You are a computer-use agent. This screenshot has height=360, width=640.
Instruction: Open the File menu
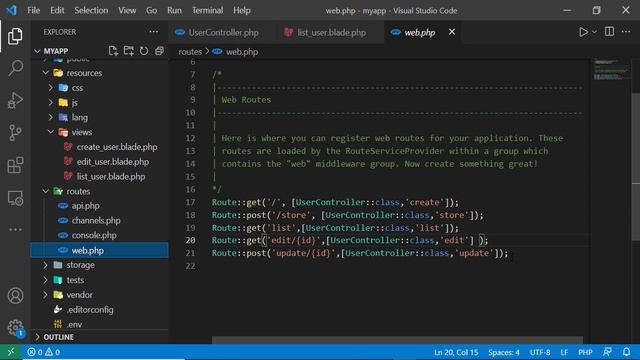click(x=33, y=10)
